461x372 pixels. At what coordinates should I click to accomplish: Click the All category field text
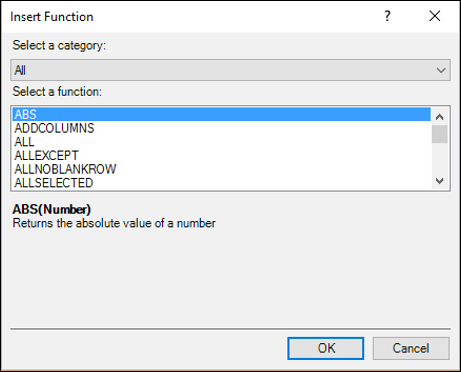tap(20, 70)
